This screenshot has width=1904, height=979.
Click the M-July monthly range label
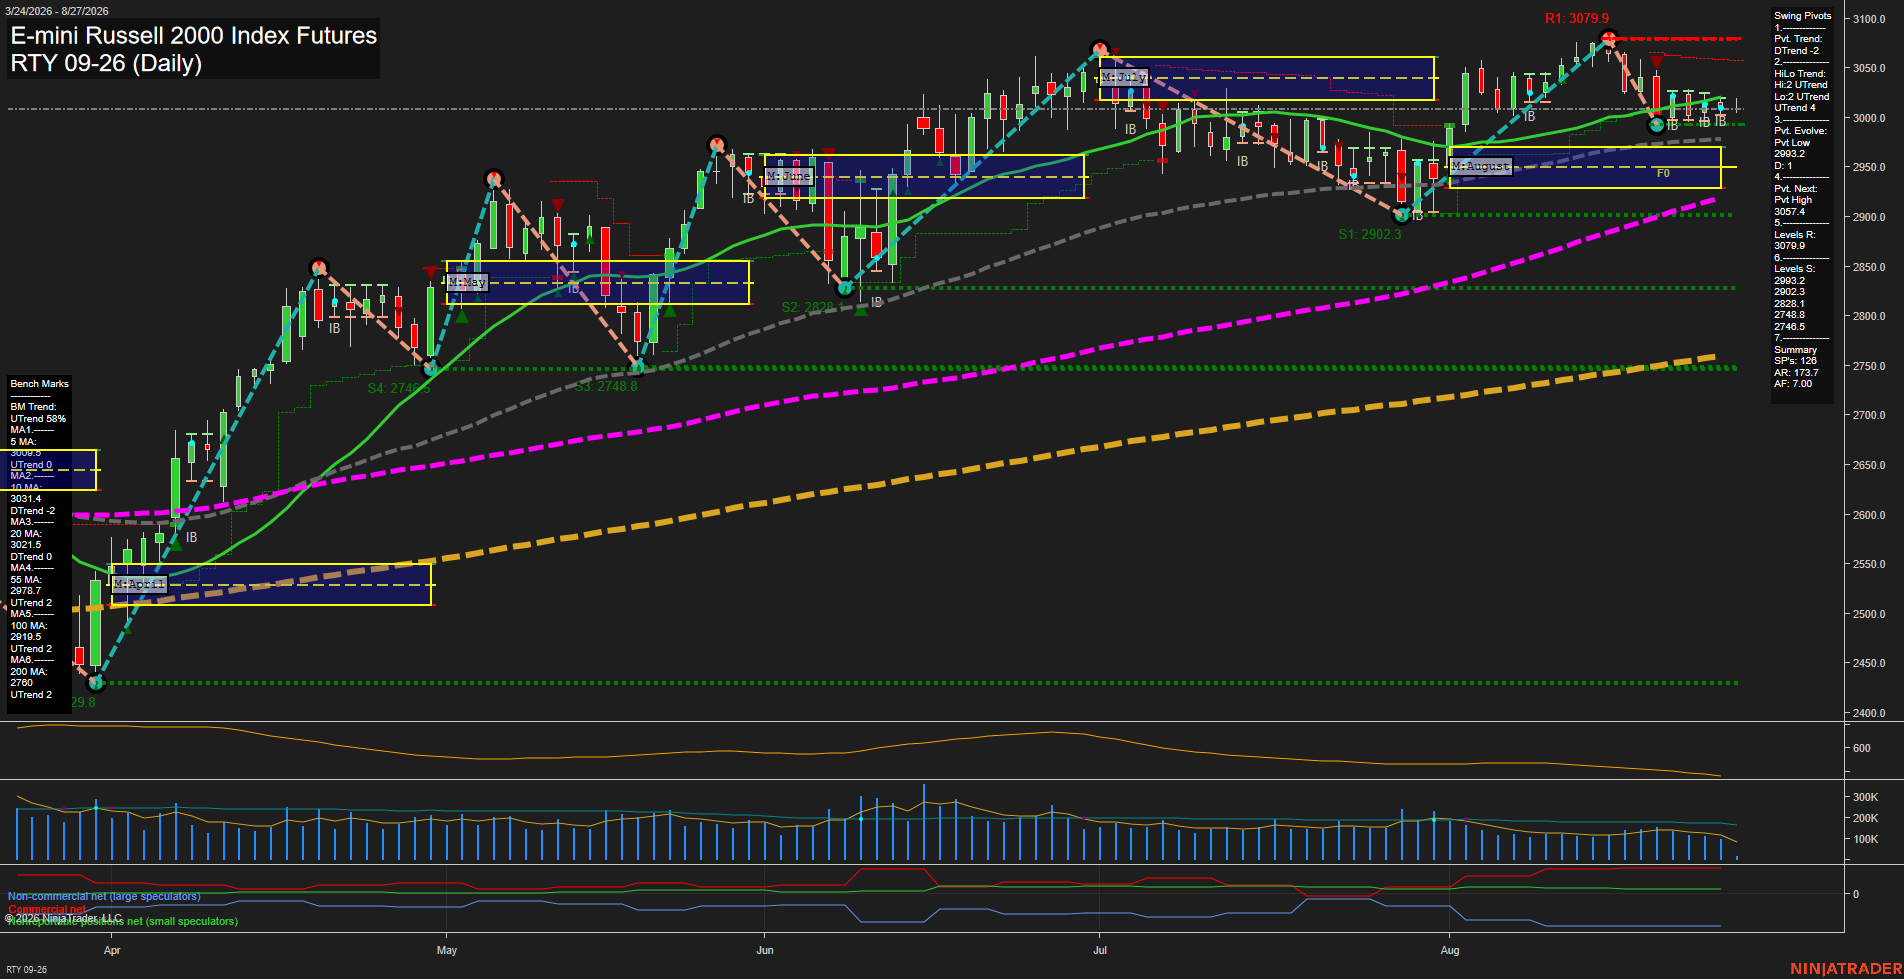(x=1124, y=77)
